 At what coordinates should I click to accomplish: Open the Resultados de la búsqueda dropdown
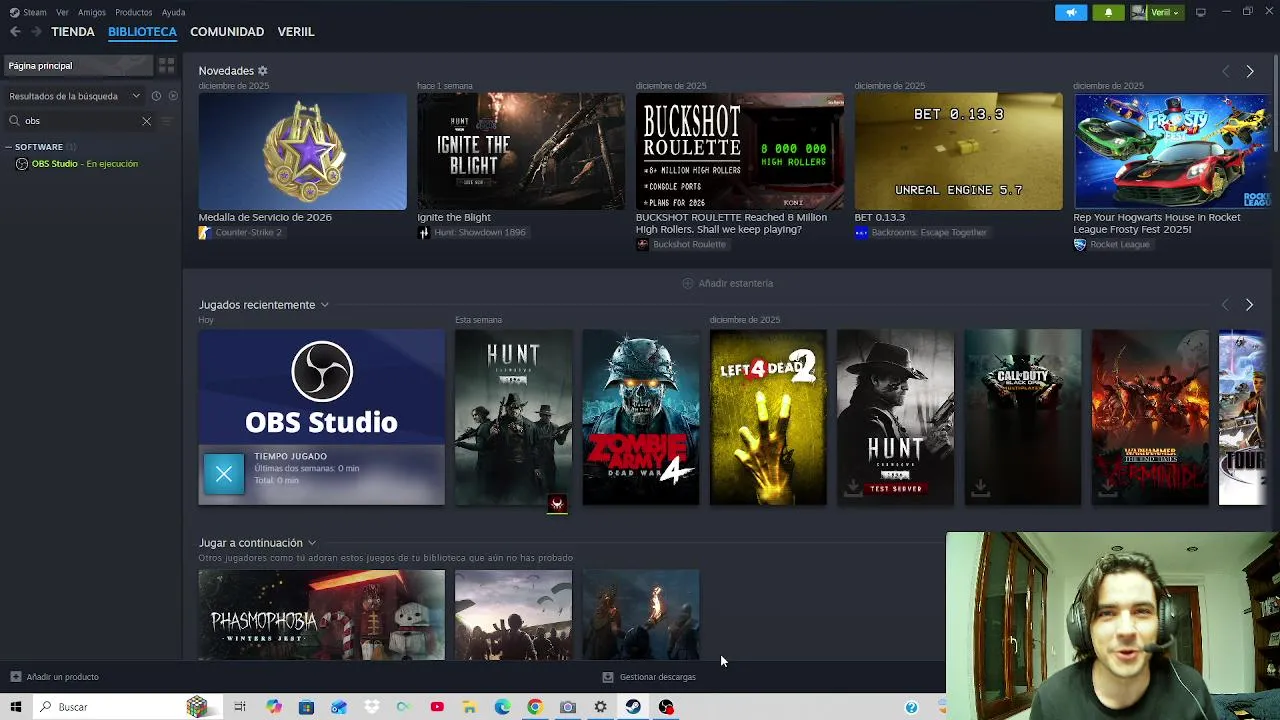point(75,96)
